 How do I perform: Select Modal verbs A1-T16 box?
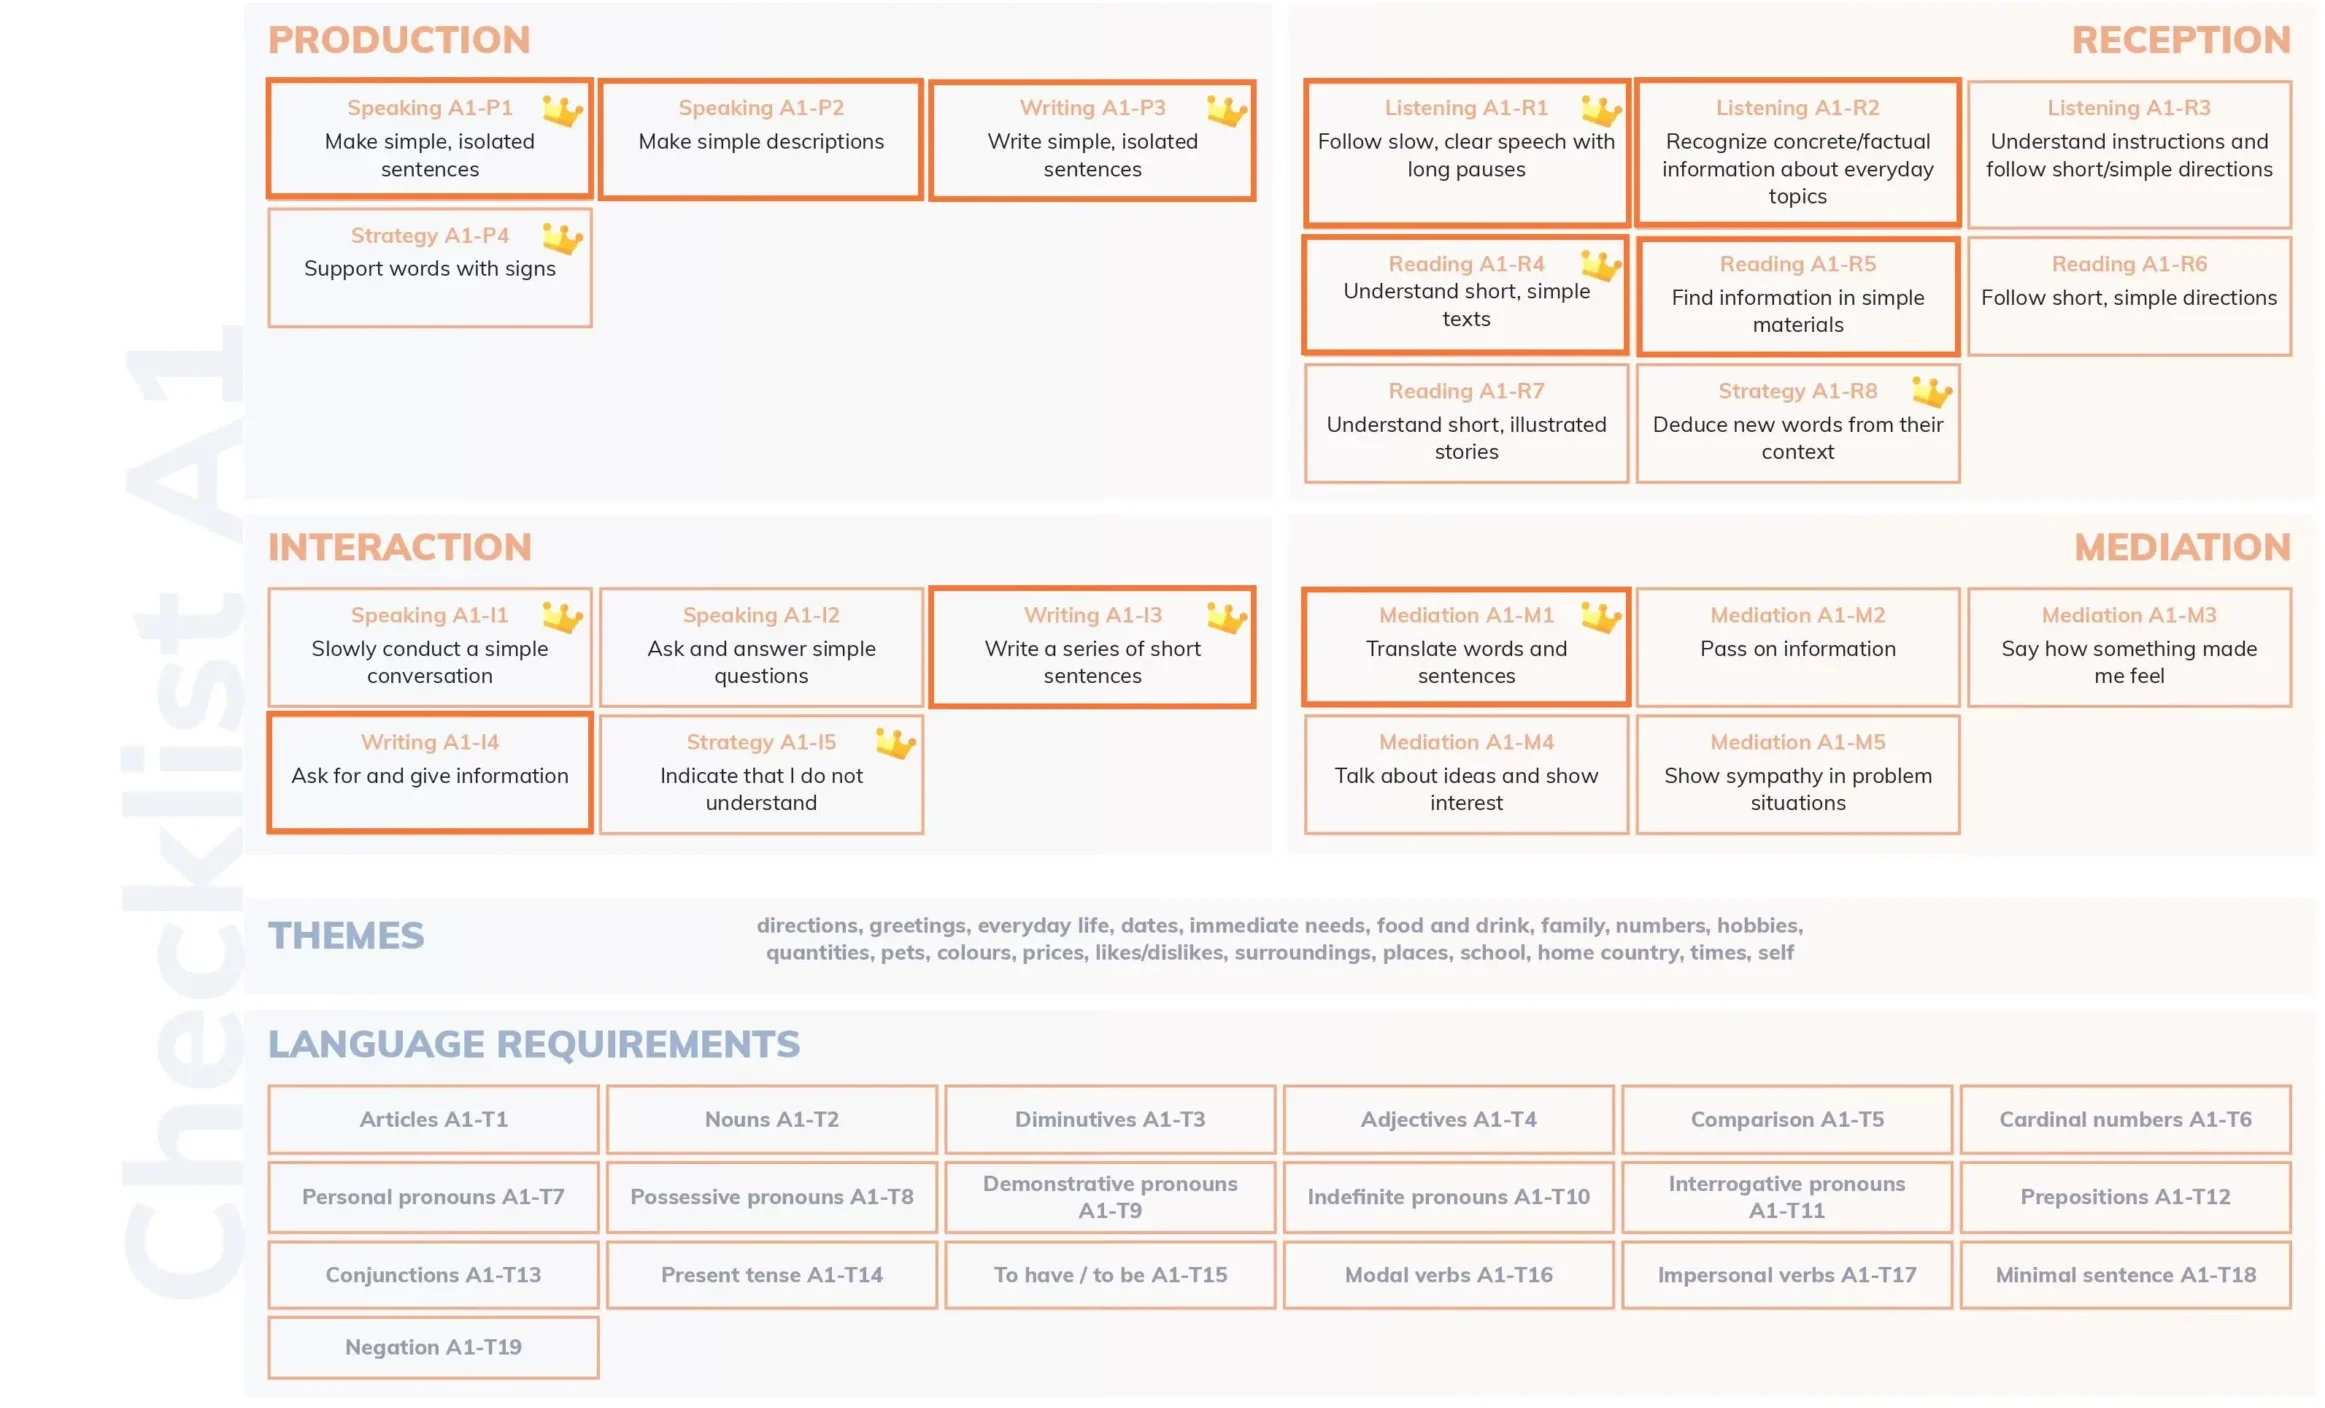[1448, 1275]
